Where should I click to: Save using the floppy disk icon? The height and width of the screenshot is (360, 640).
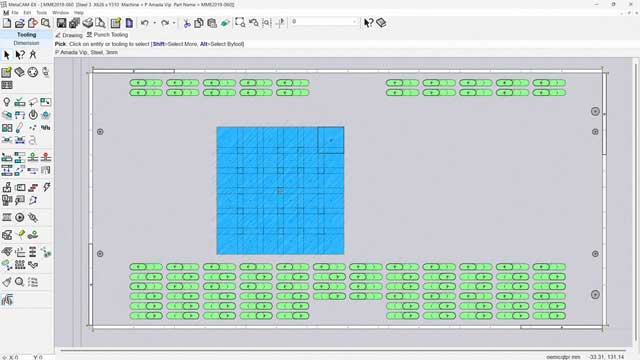pyautogui.click(x=61, y=23)
